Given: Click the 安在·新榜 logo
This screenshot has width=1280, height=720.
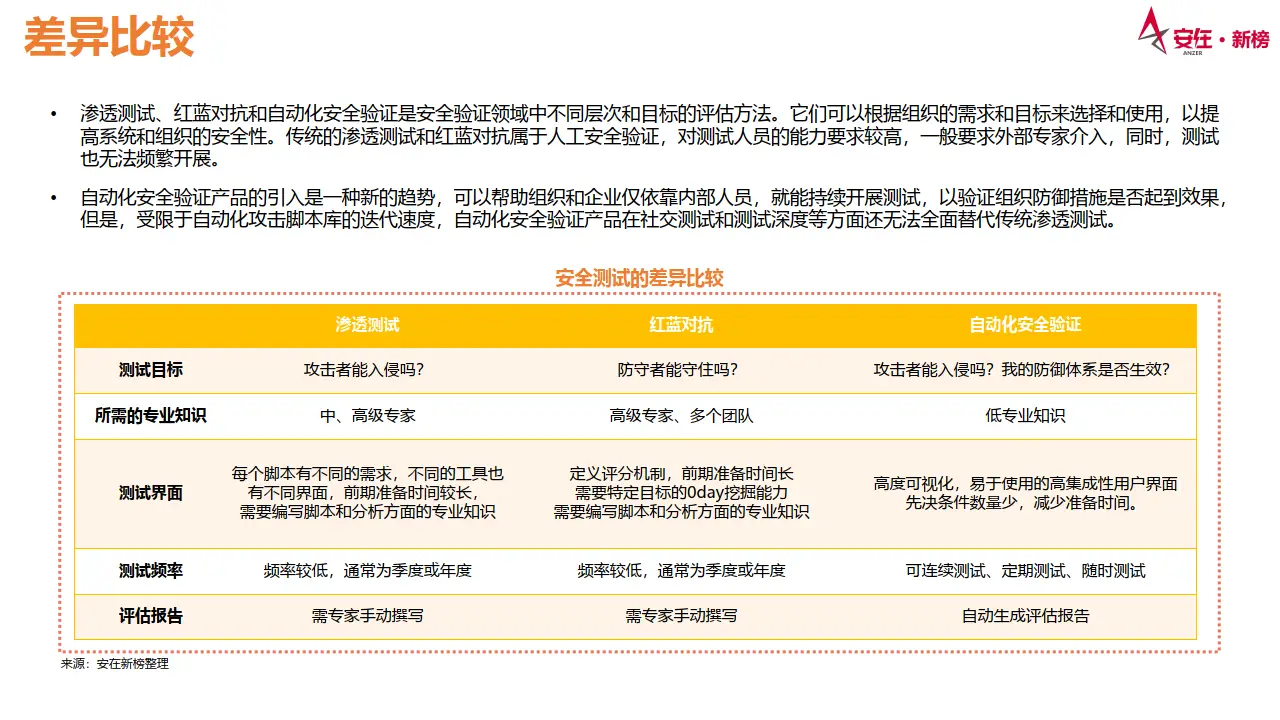Looking at the screenshot, I should (x=1202, y=32).
